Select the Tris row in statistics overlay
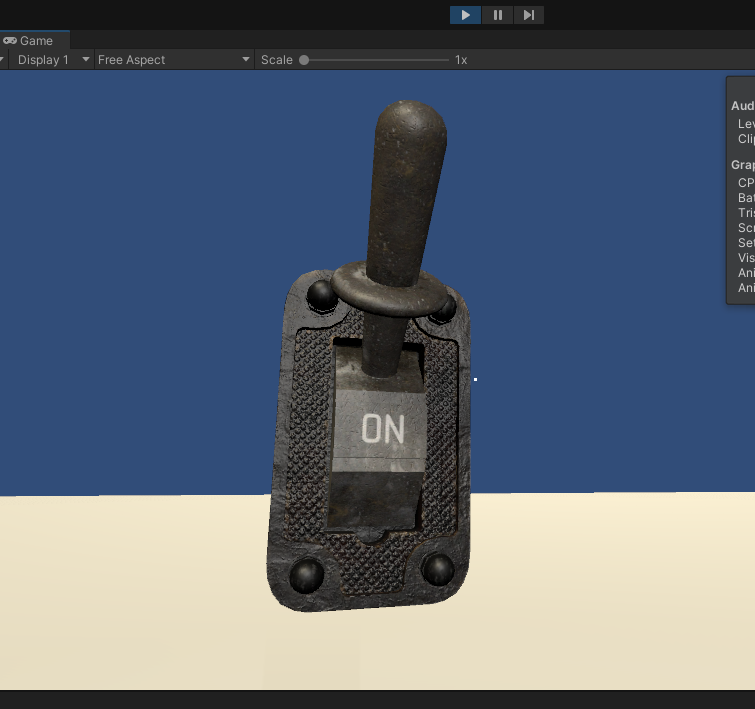The width and height of the screenshot is (755, 709). coord(746,213)
